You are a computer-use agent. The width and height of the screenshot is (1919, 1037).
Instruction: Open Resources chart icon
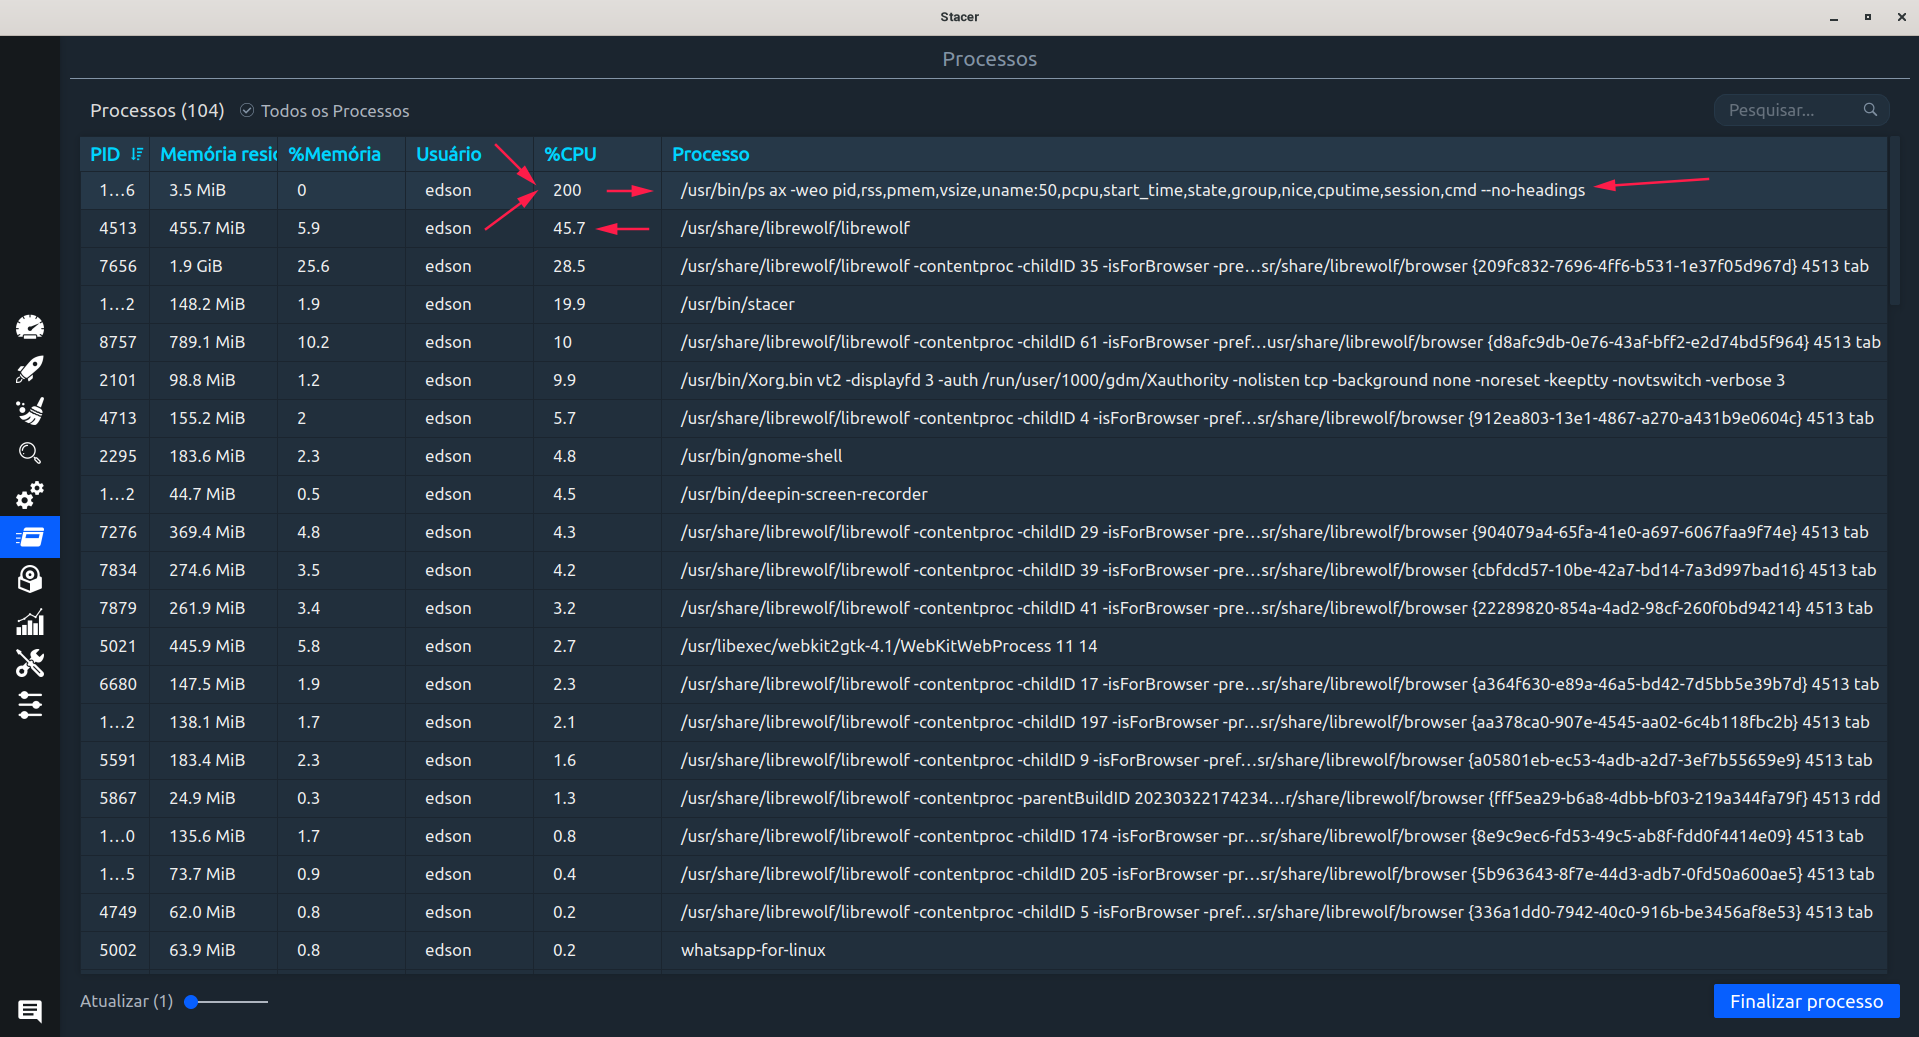coord(30,622)
